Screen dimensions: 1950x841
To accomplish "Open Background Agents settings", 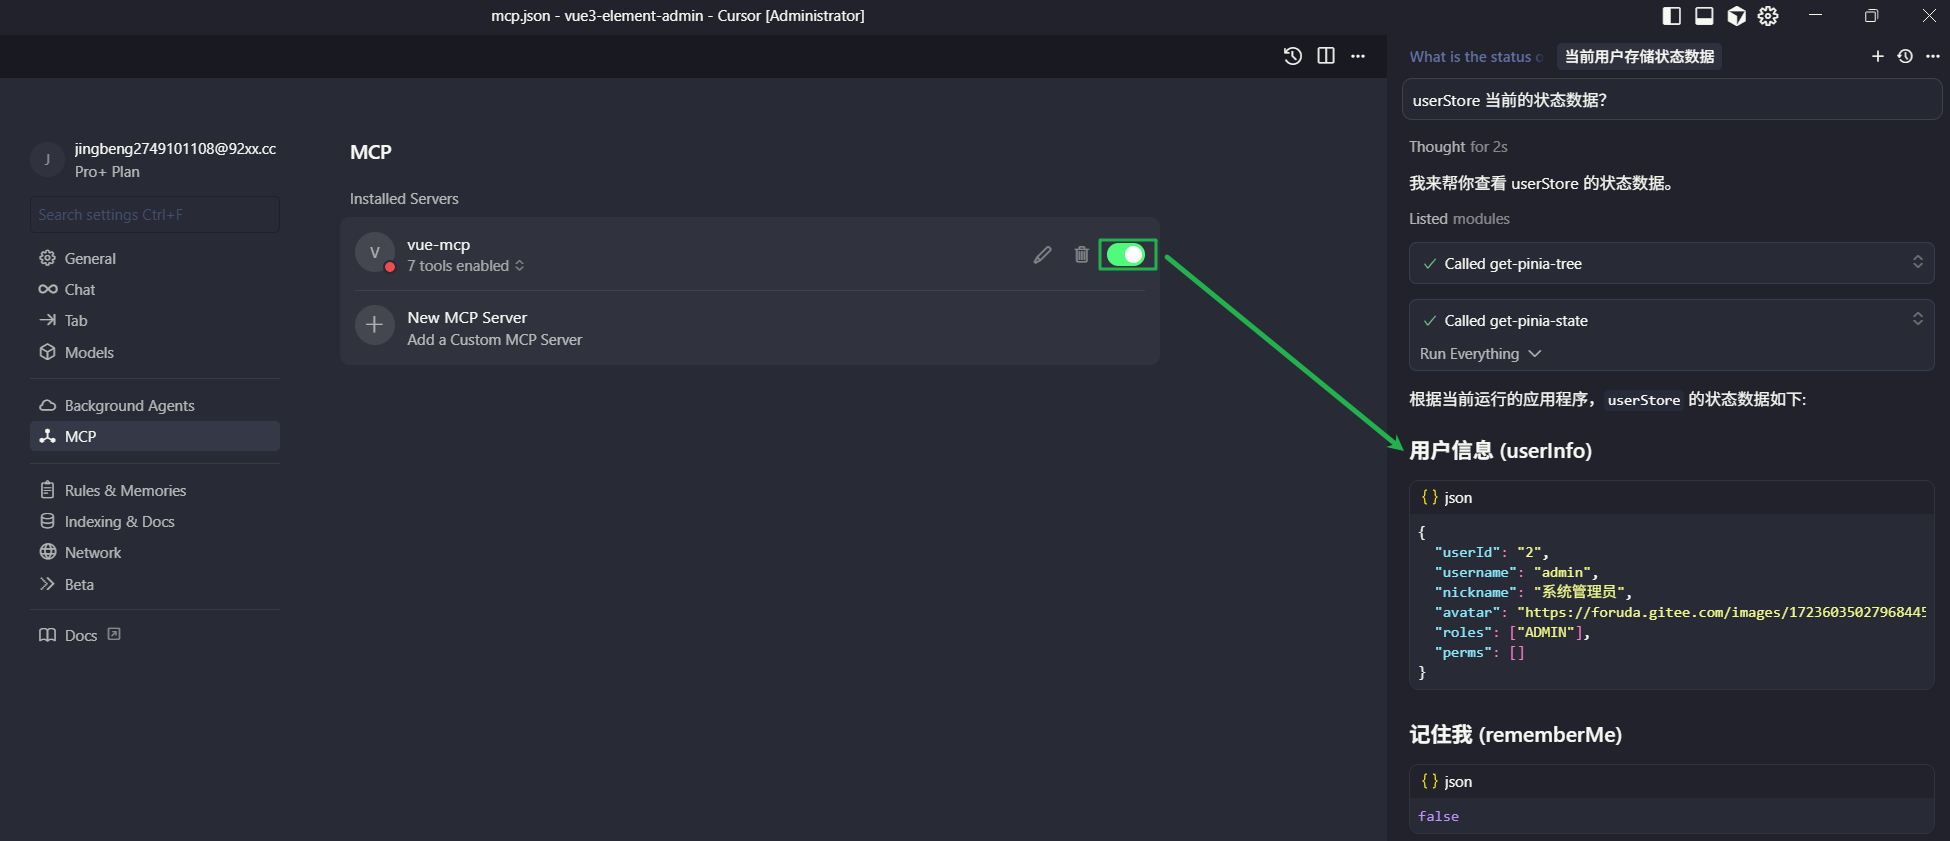I will 155,406.
